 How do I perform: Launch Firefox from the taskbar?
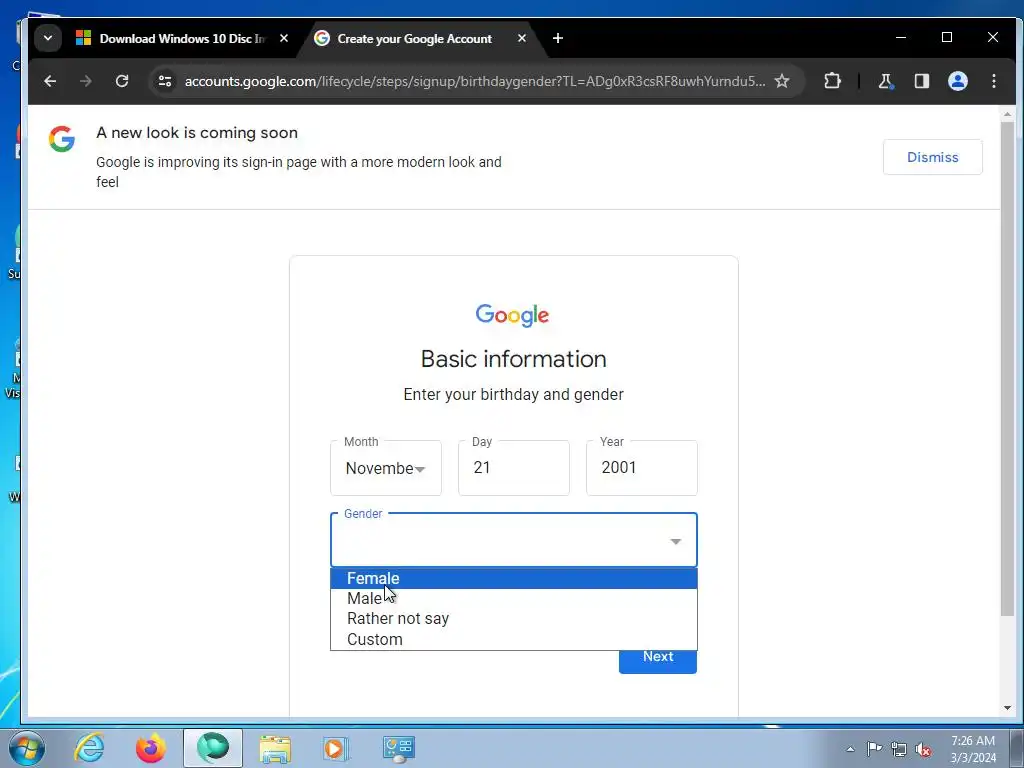pyautogui.click(x=151, y=748)
